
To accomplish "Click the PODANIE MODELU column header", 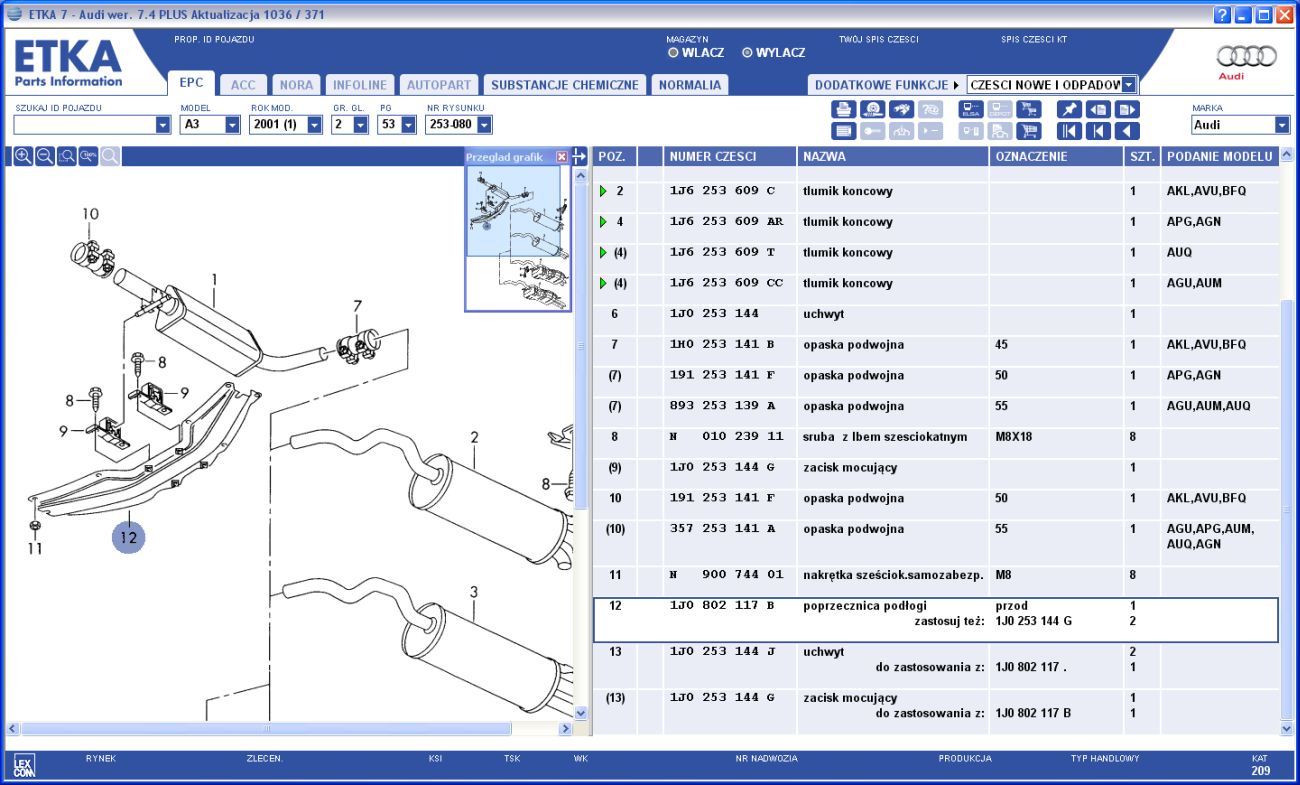I will coord(1220,157).
